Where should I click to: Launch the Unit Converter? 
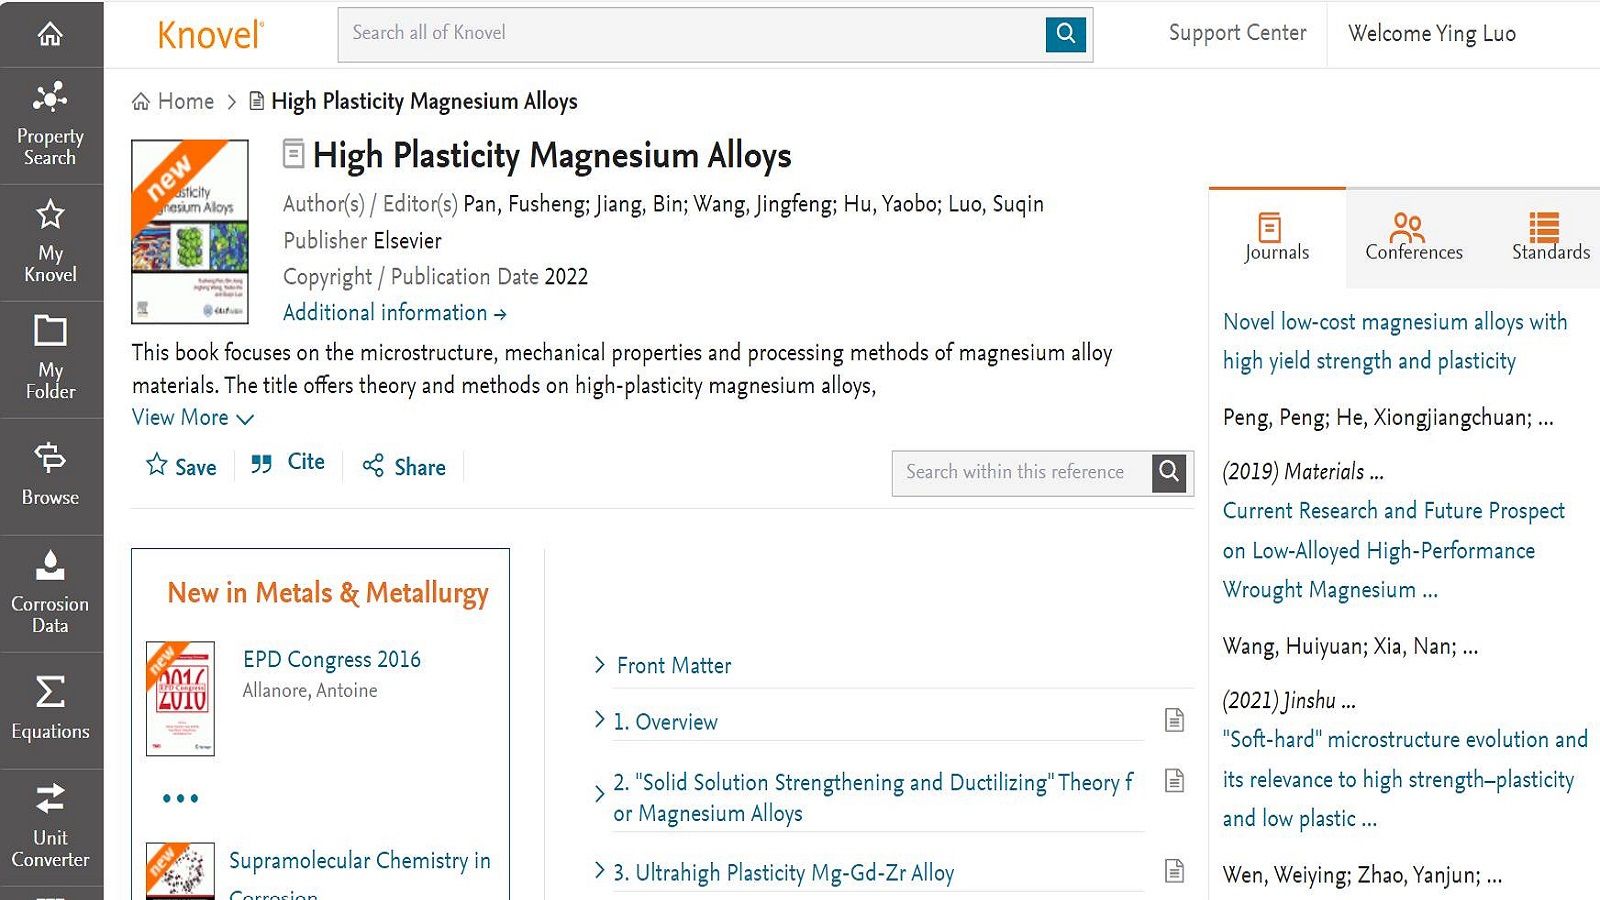[x=50, y=827]
